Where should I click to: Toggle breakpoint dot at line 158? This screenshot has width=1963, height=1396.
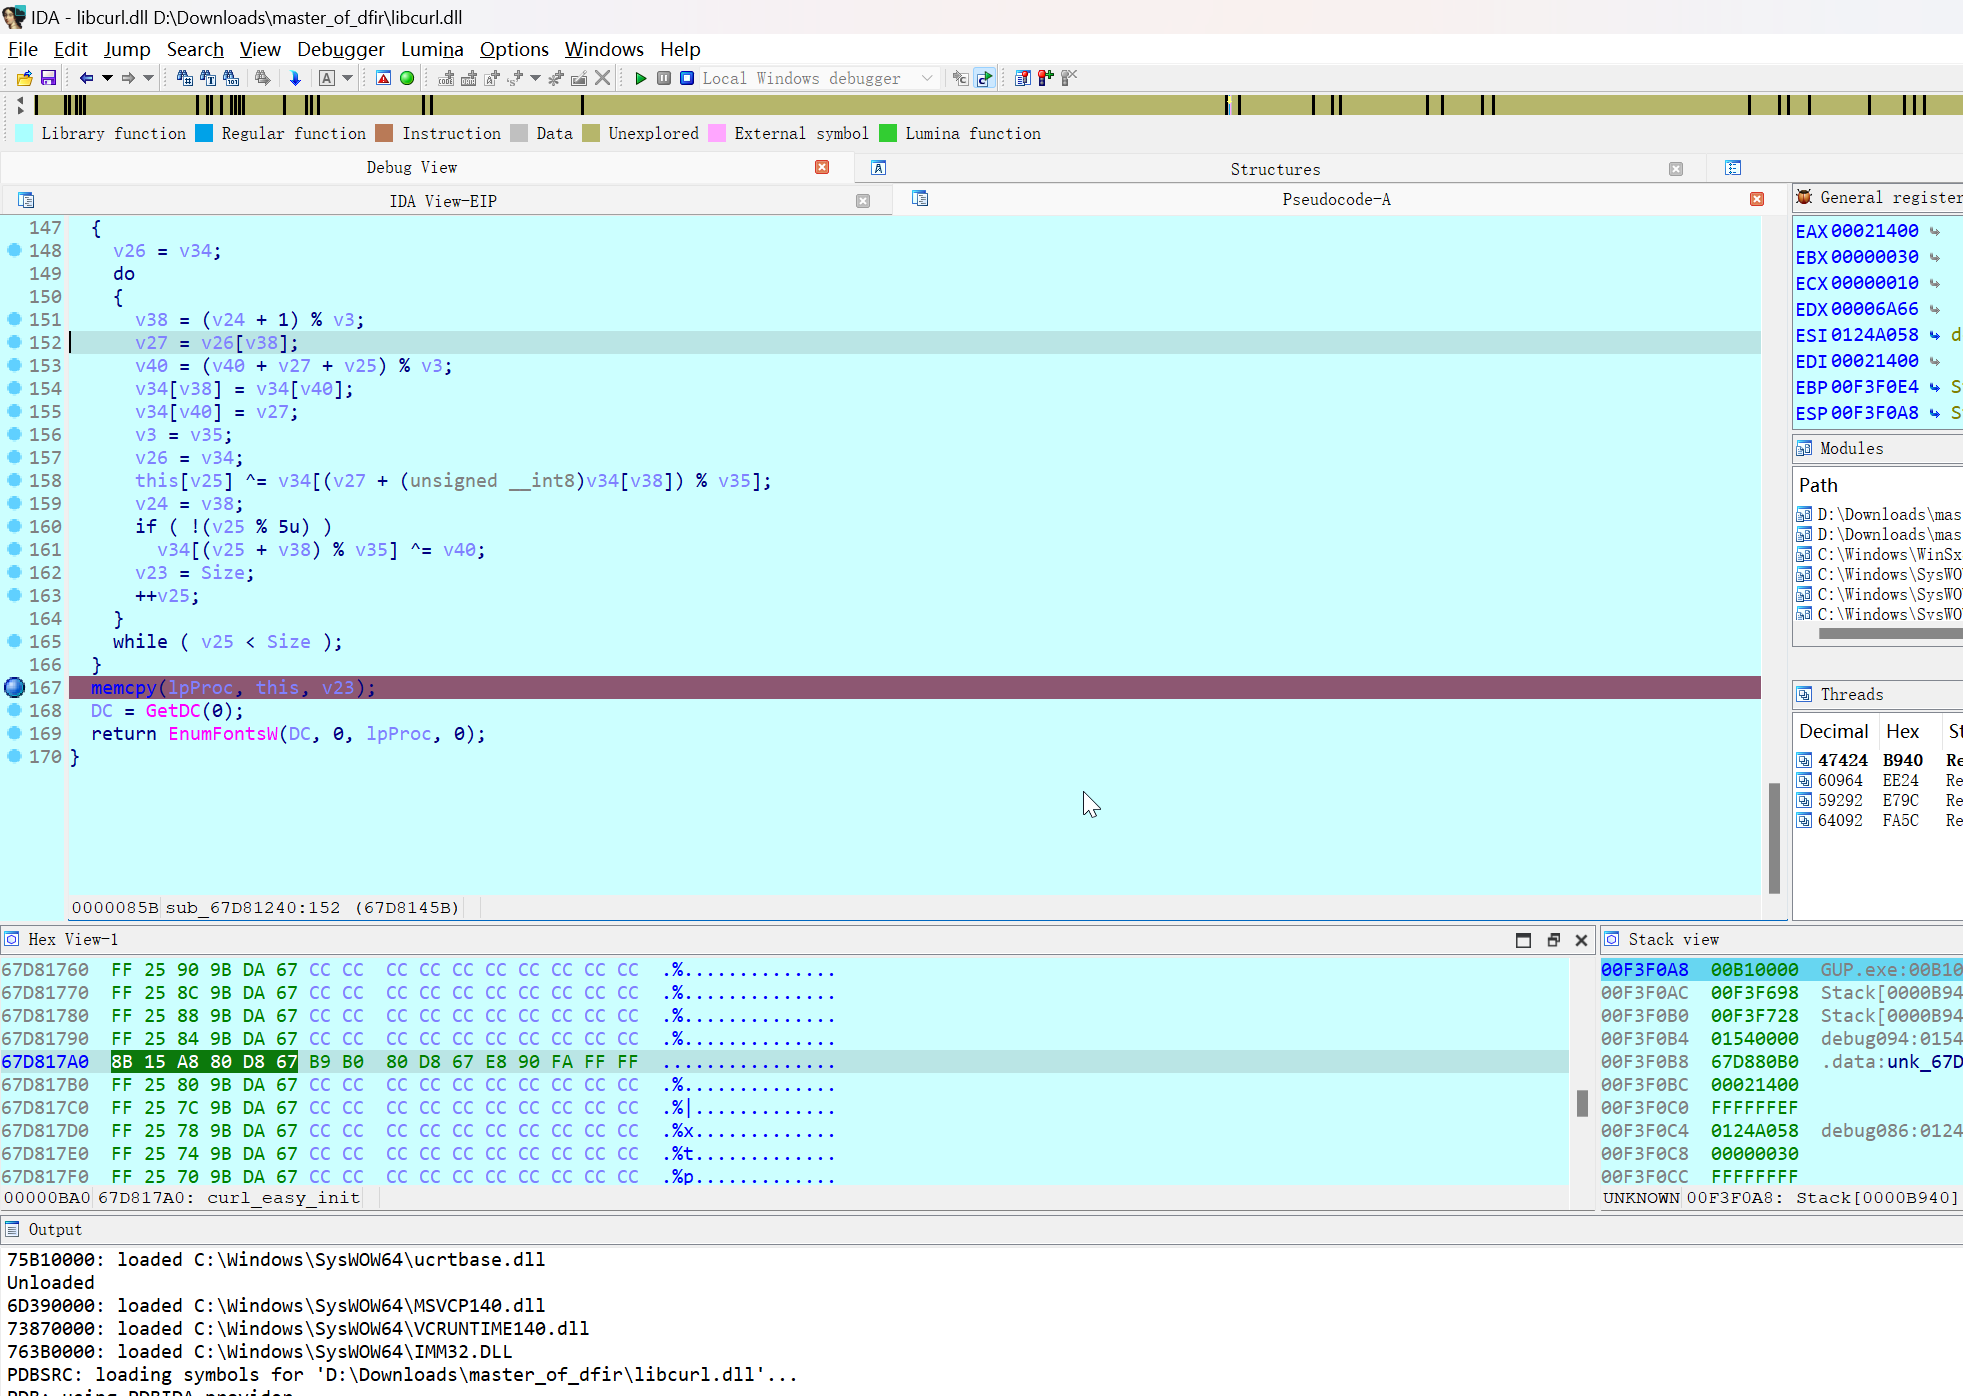[x=14, y=480]
